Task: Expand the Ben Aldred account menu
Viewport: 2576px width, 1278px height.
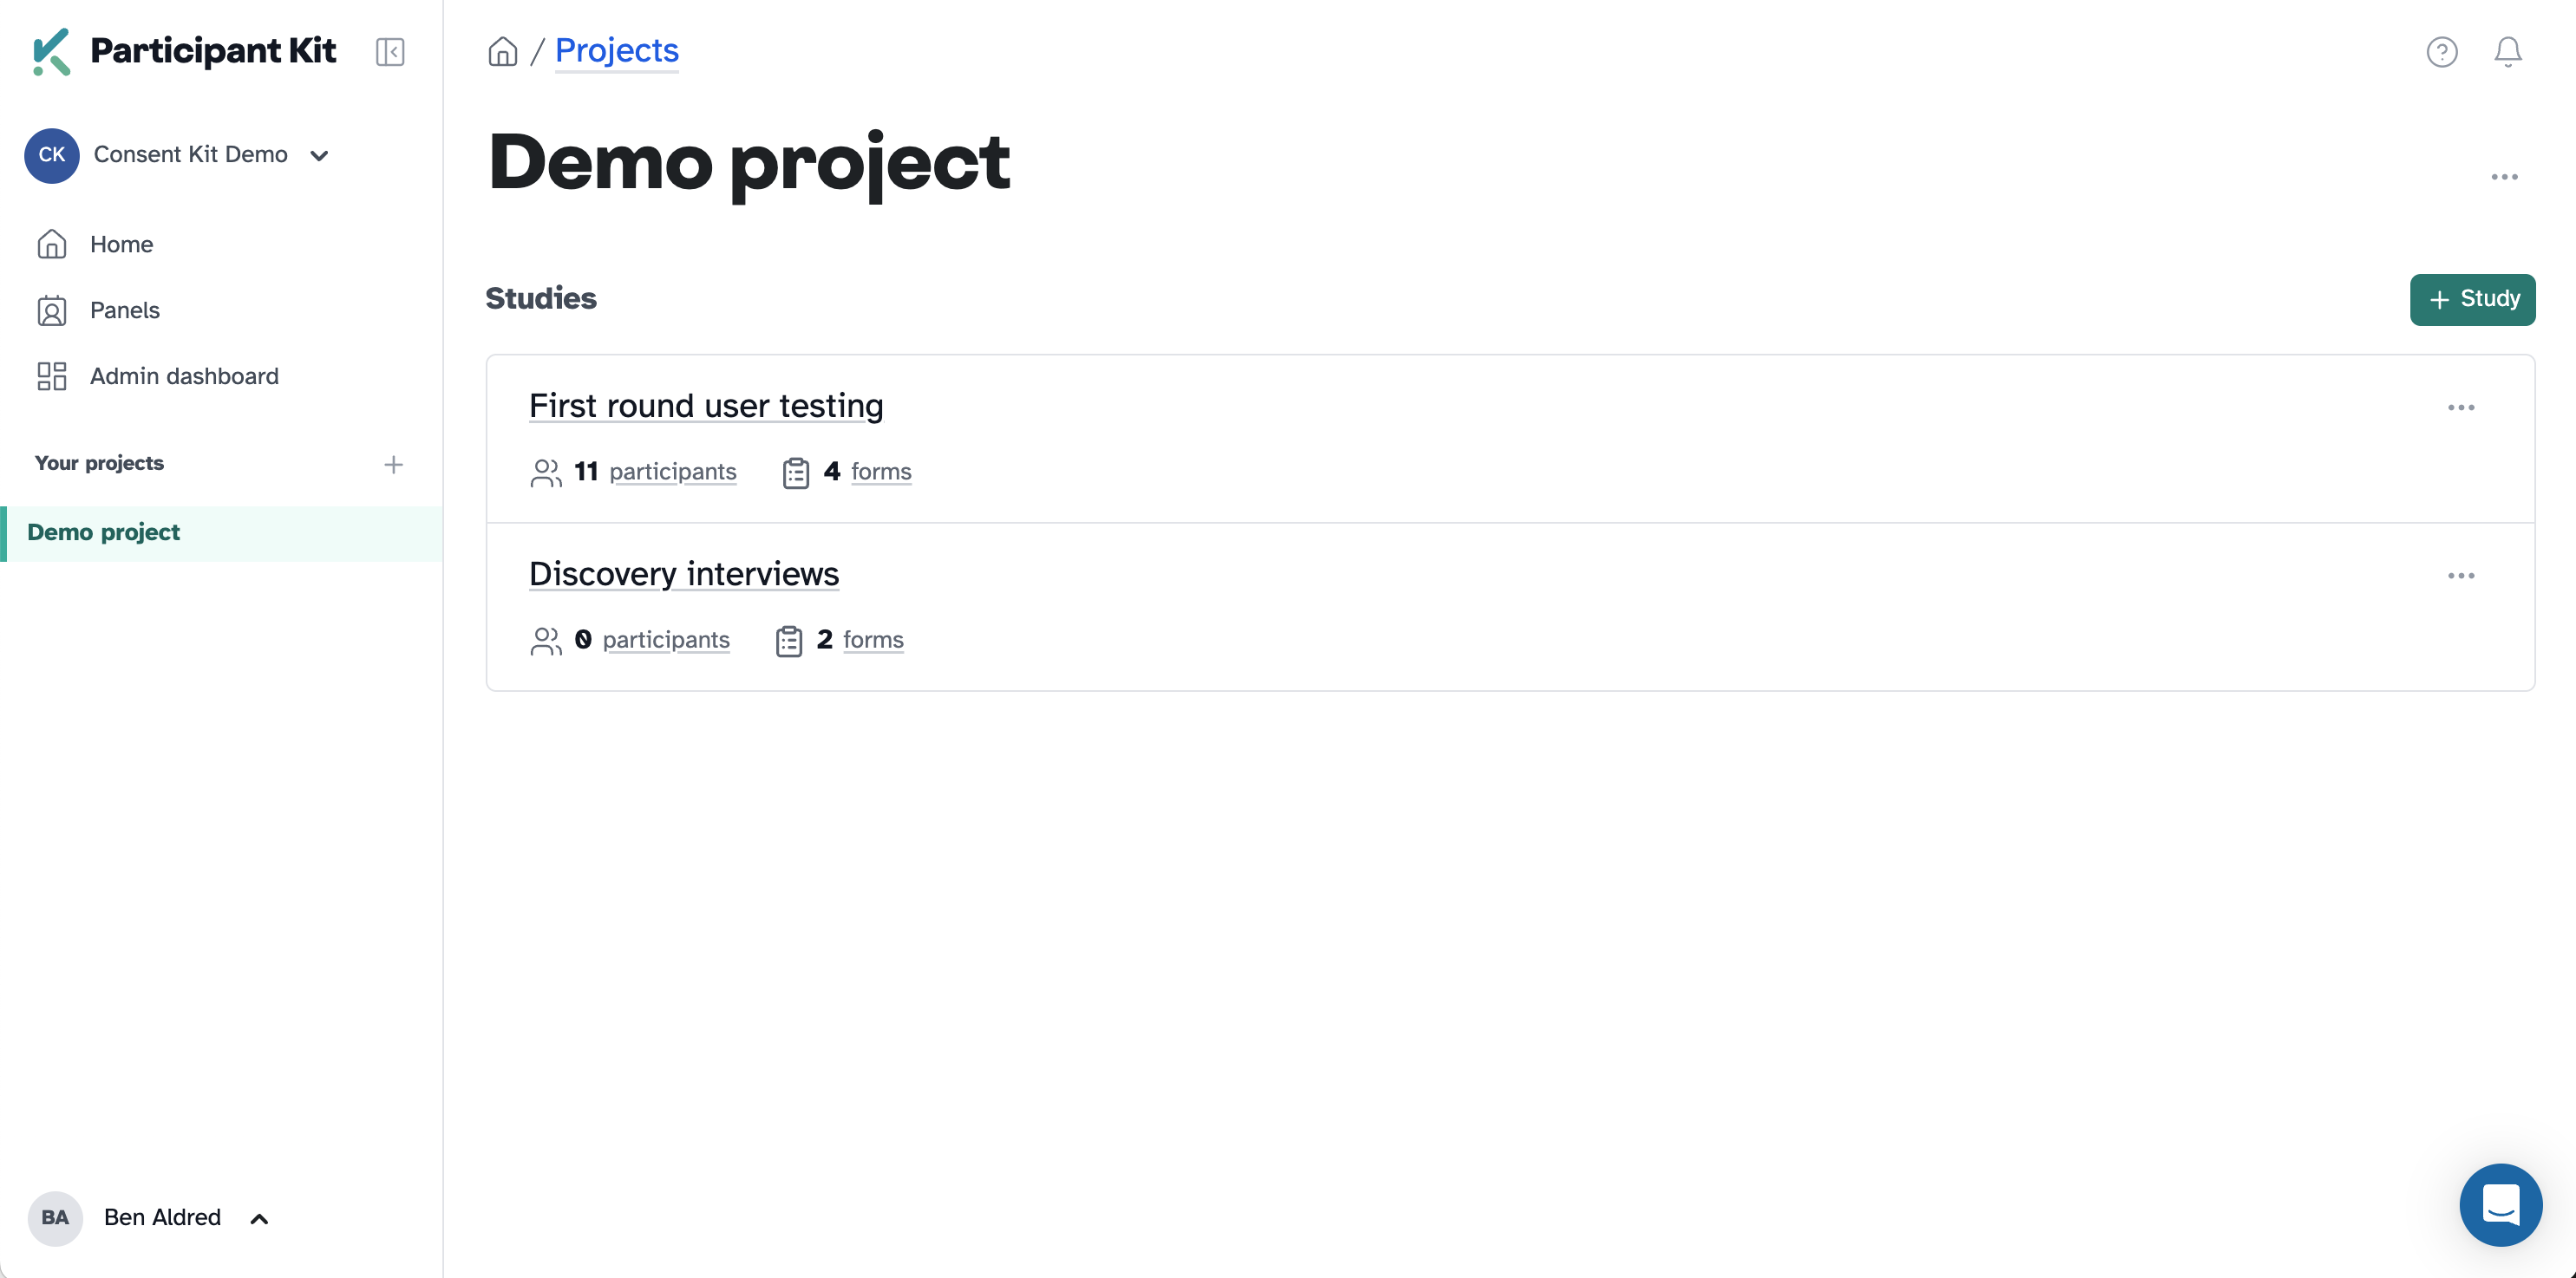Action: point(259,1218)
